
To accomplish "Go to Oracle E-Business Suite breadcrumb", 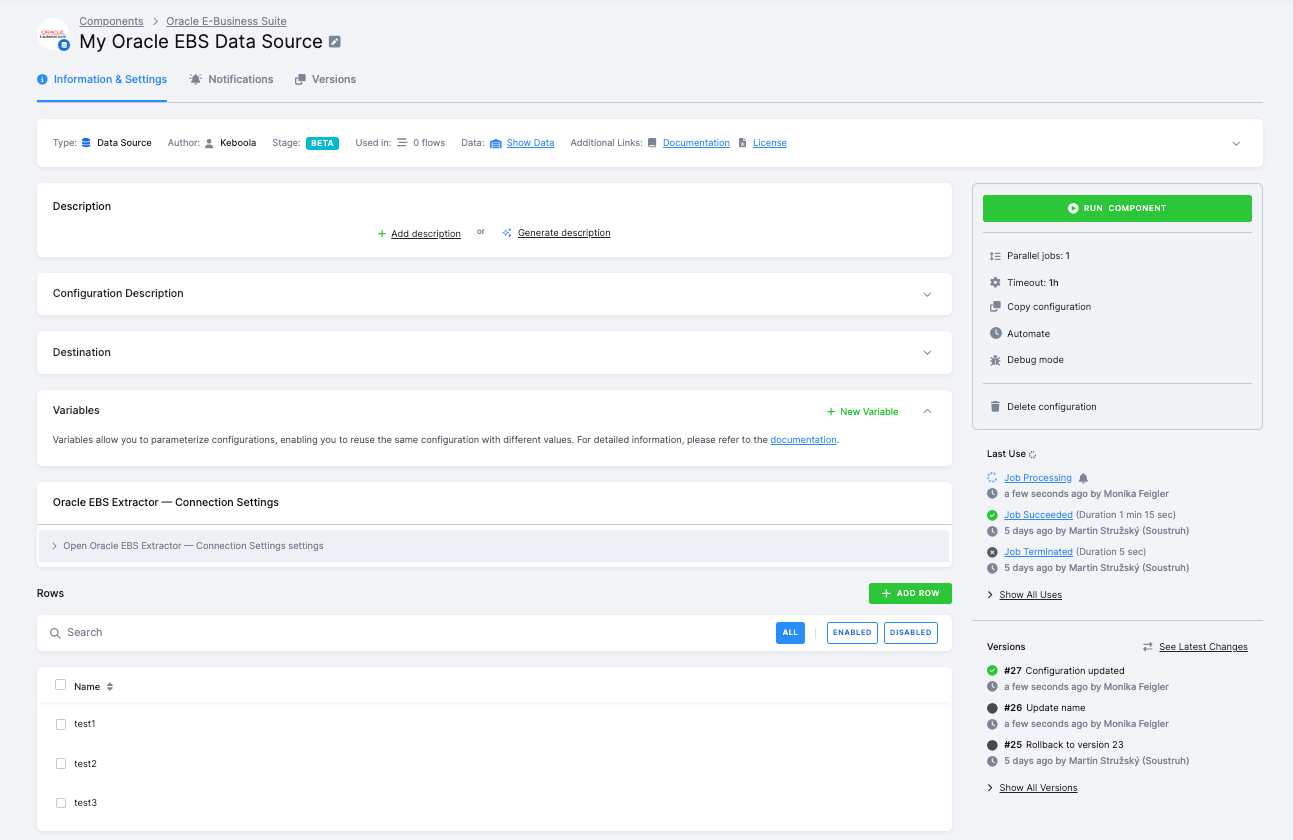I will click(x=226, y=21).
